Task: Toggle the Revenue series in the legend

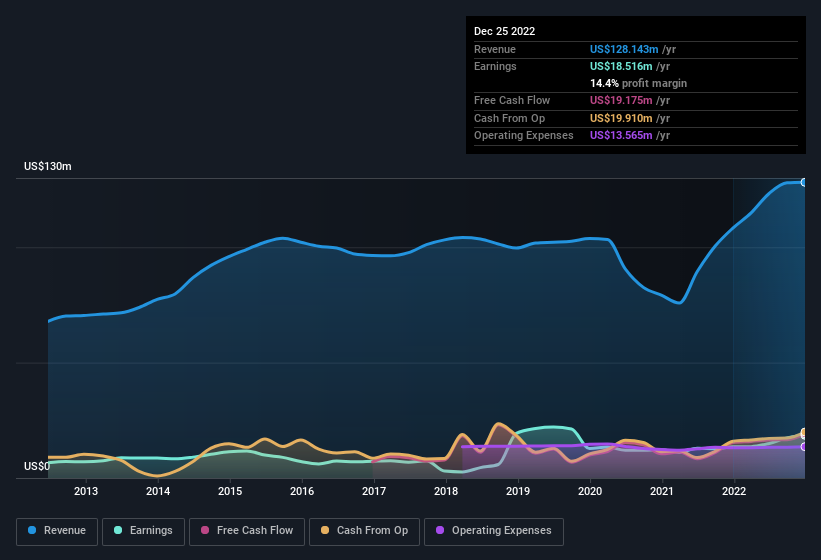Action: tap(58, 531)
